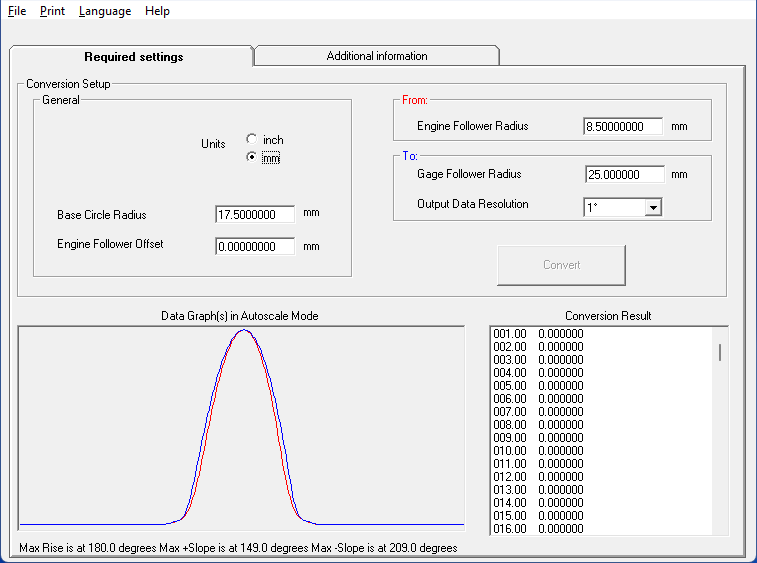The image size is (757, 563).
Task: Click the Engine Follower Offset input field
Action: click(x=254, y=246)
